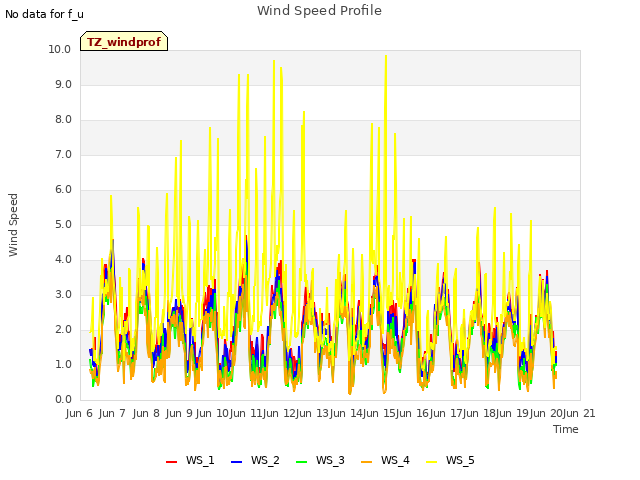This screenshot has width=640, height=480.
Task: Click the 0.0 y-axis tick label
Action: click(63, 400)
